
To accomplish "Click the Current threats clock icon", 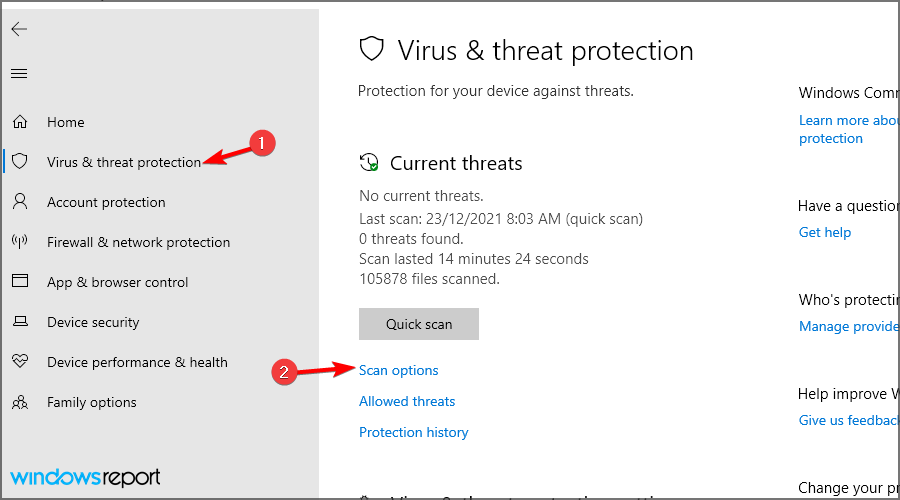I will tap(369, 162).
